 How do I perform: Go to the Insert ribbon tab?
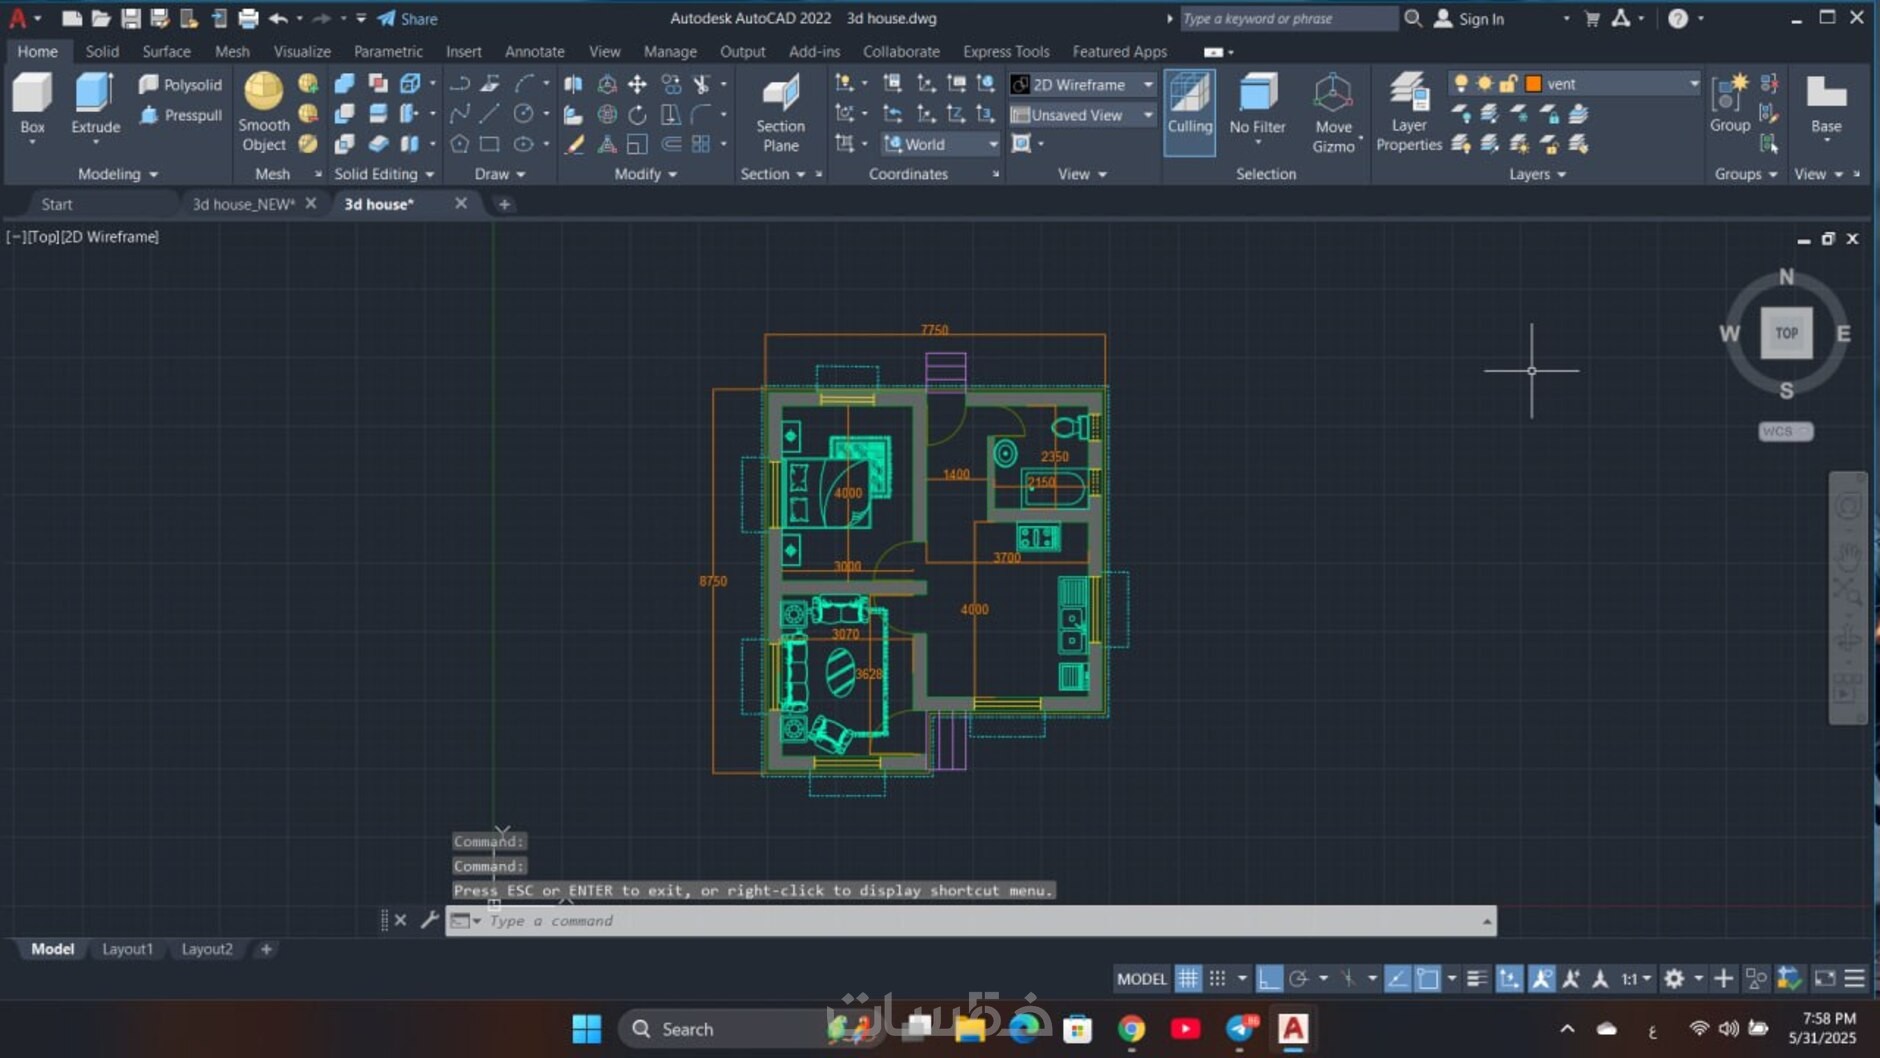[x=463, y=51]
